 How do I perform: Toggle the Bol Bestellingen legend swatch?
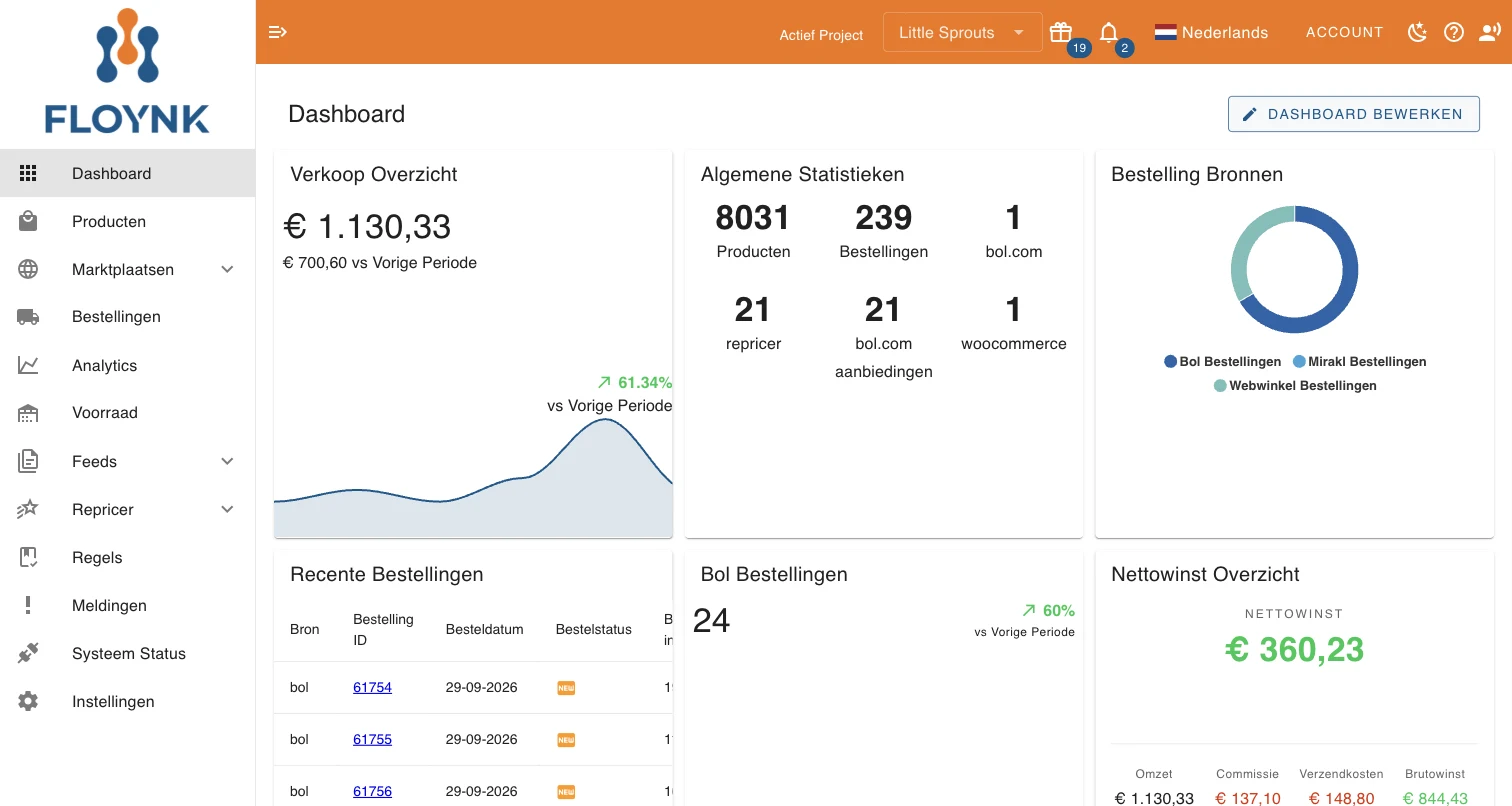click(x=1170, y=361)
